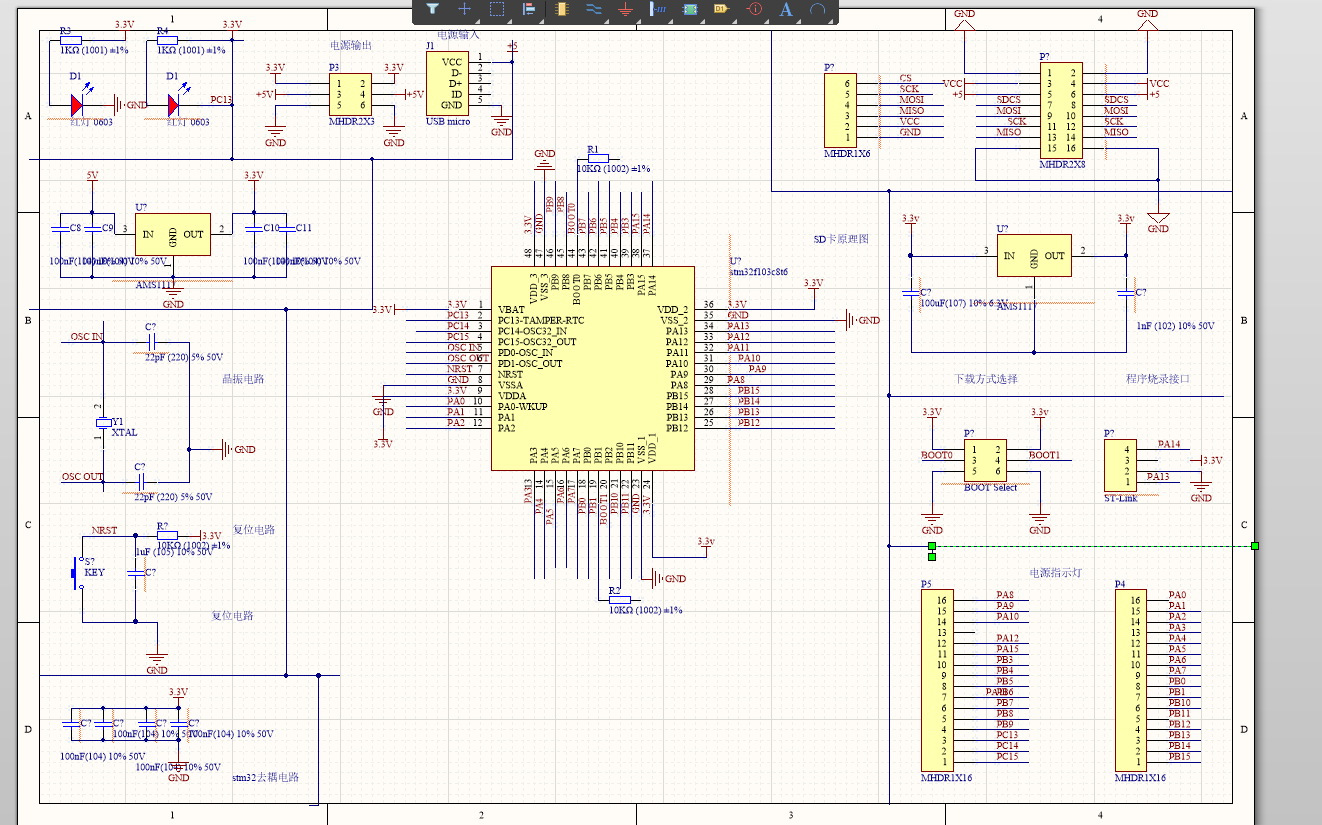
Task: Select the place text string tool
Action: 786,9
